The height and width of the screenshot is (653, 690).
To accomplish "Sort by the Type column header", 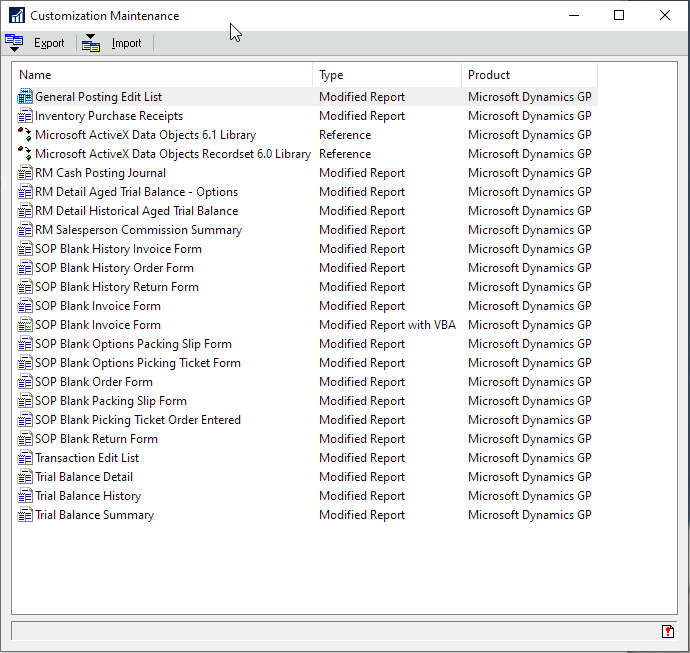I will pos(387,75).
